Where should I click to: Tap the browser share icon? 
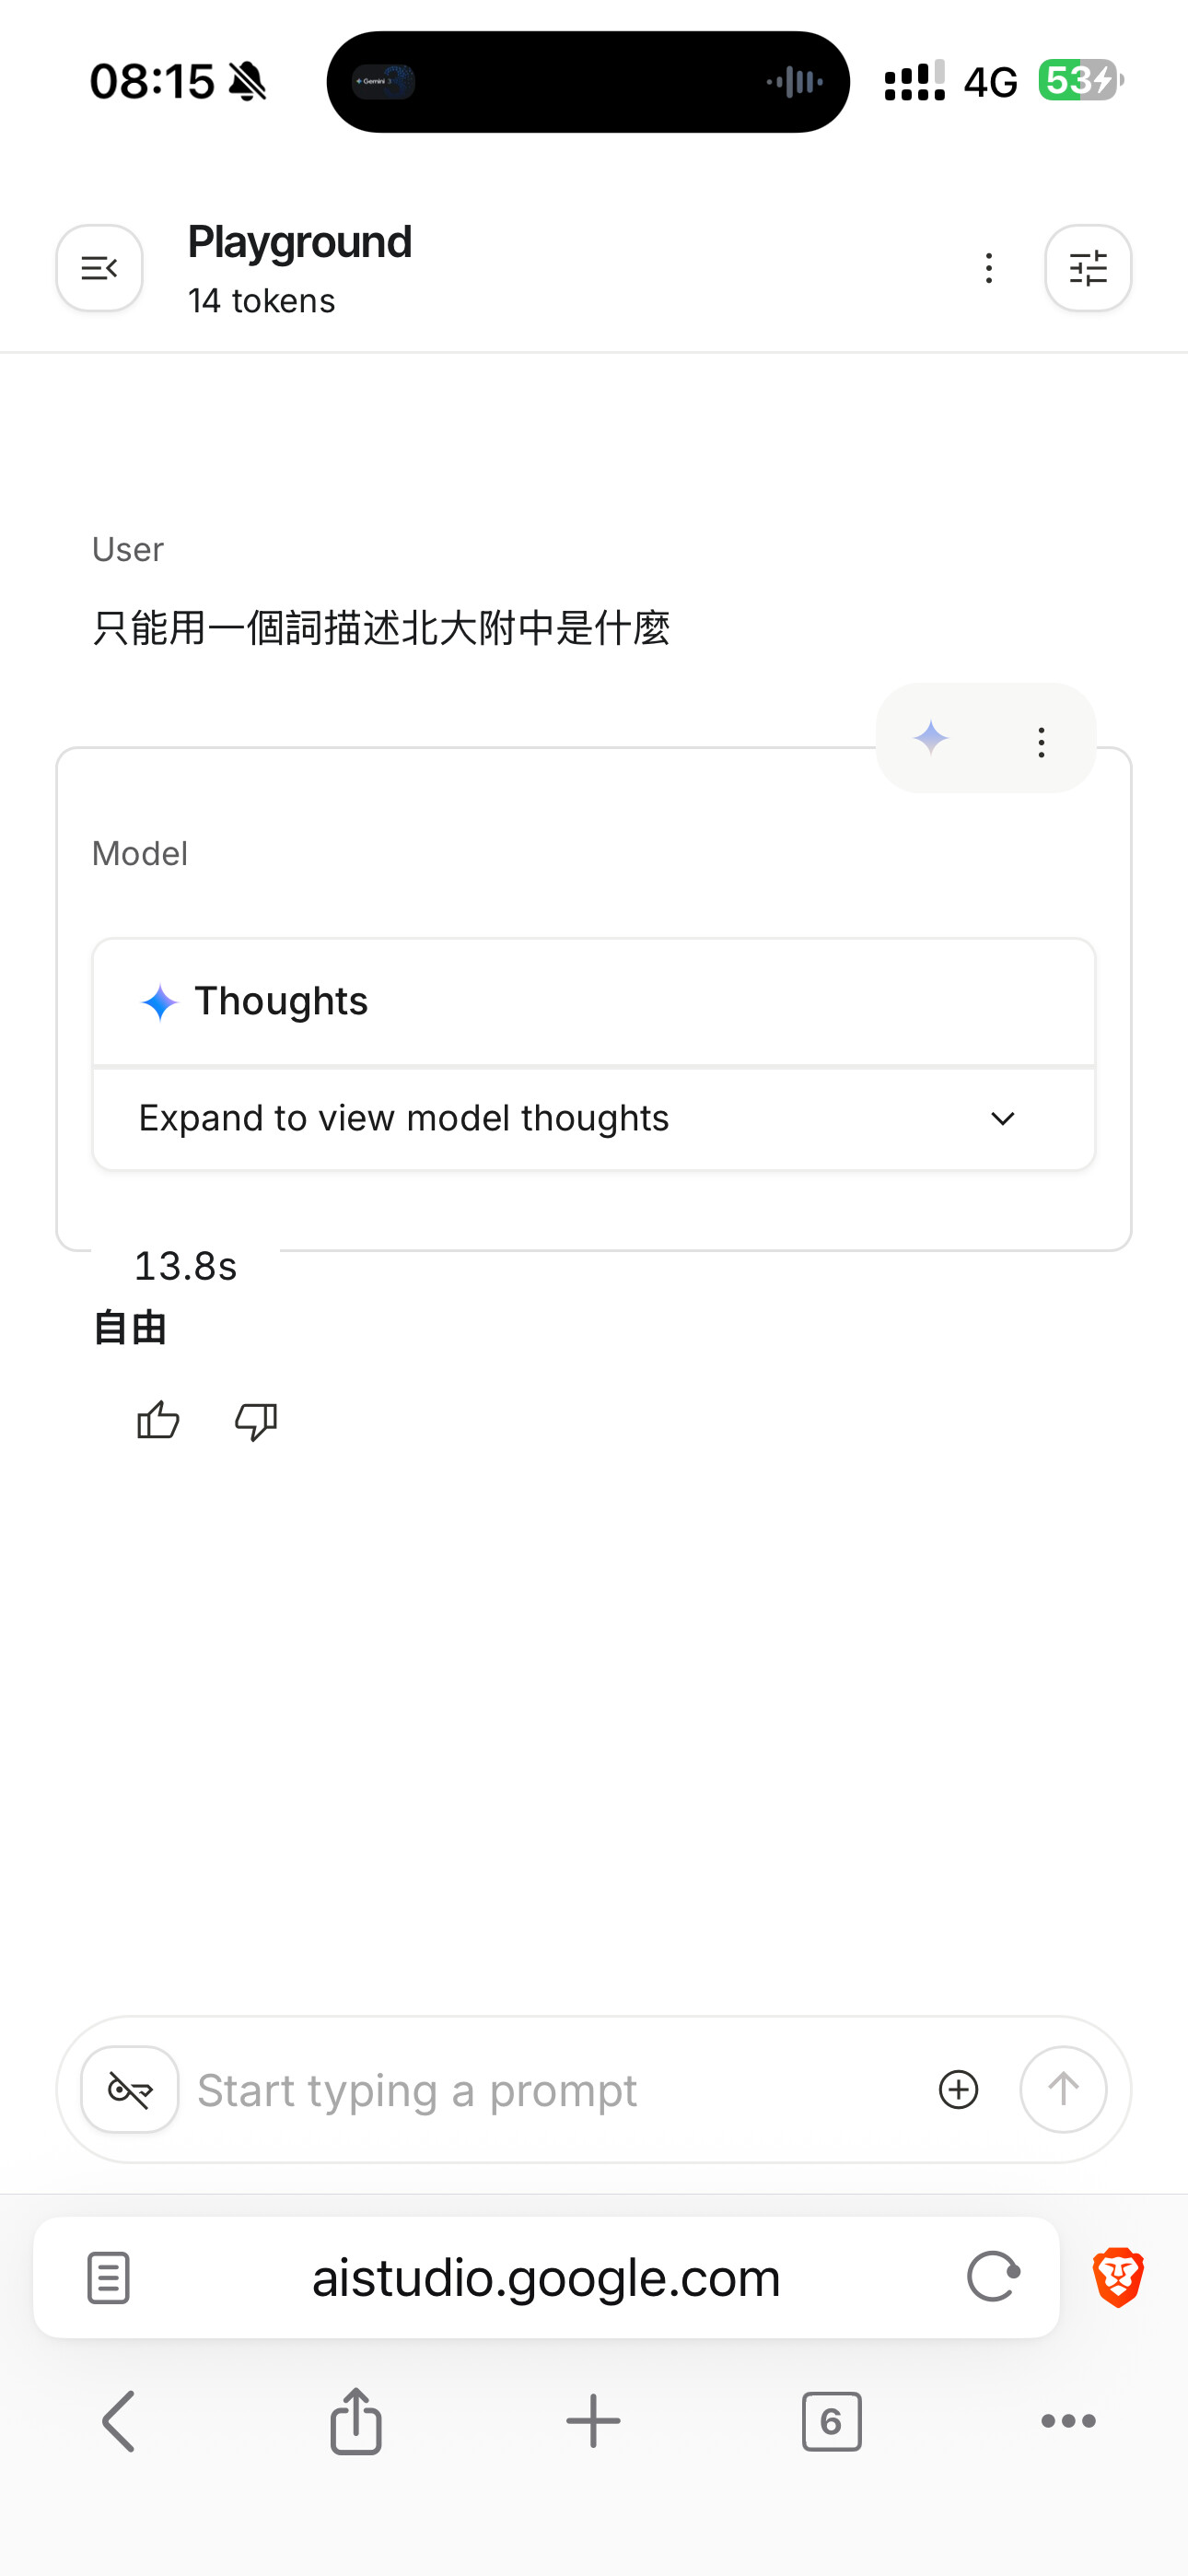(x=356, y=2421)
